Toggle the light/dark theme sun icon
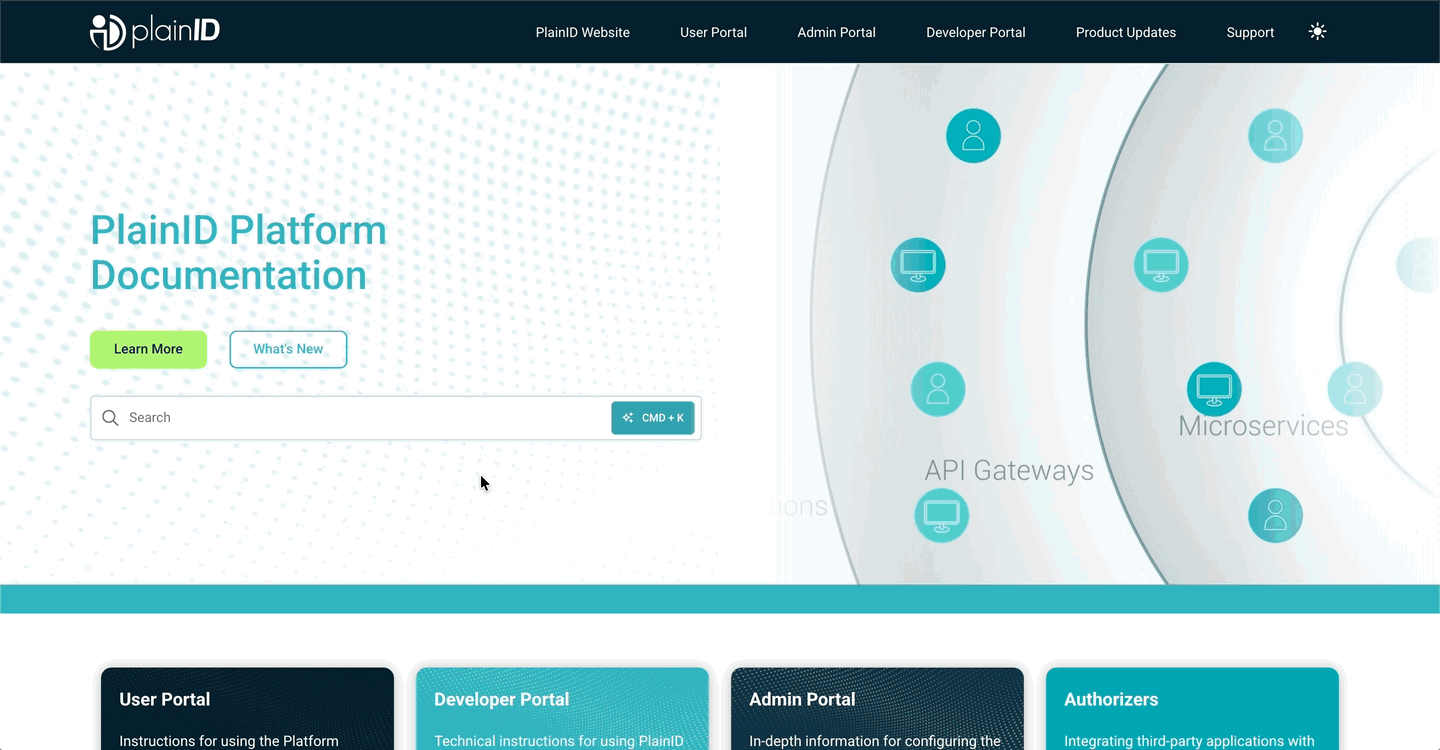 1317,32
